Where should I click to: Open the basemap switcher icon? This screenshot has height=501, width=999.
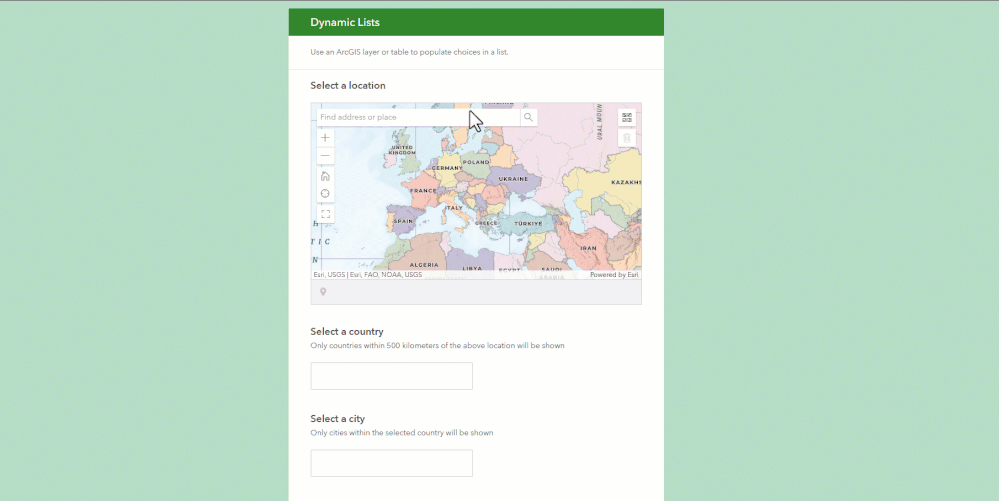pyautogui.click(x=627, y=118)
